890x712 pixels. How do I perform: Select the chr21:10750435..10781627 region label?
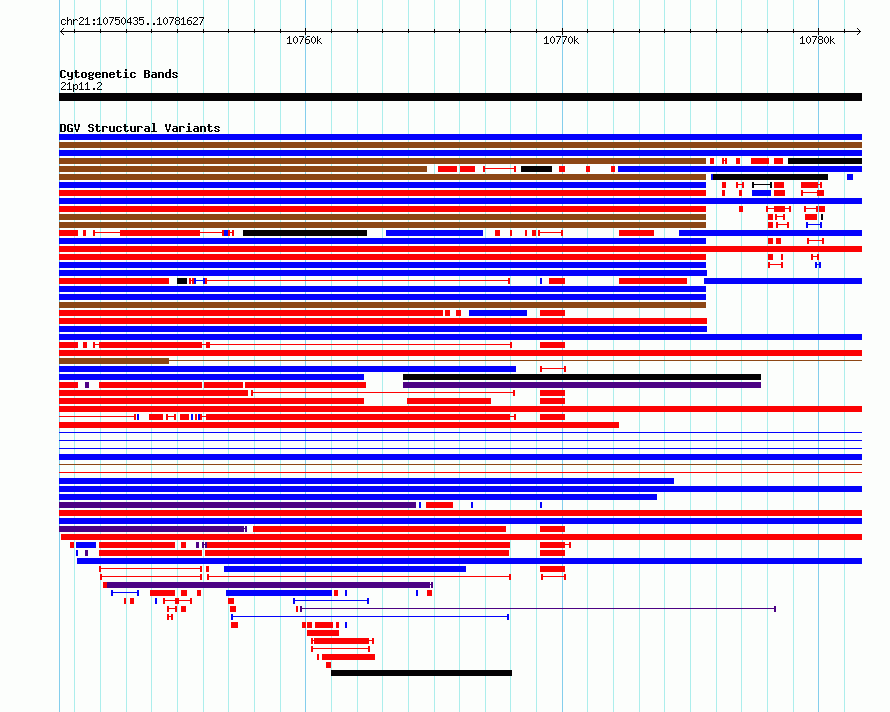132,21
